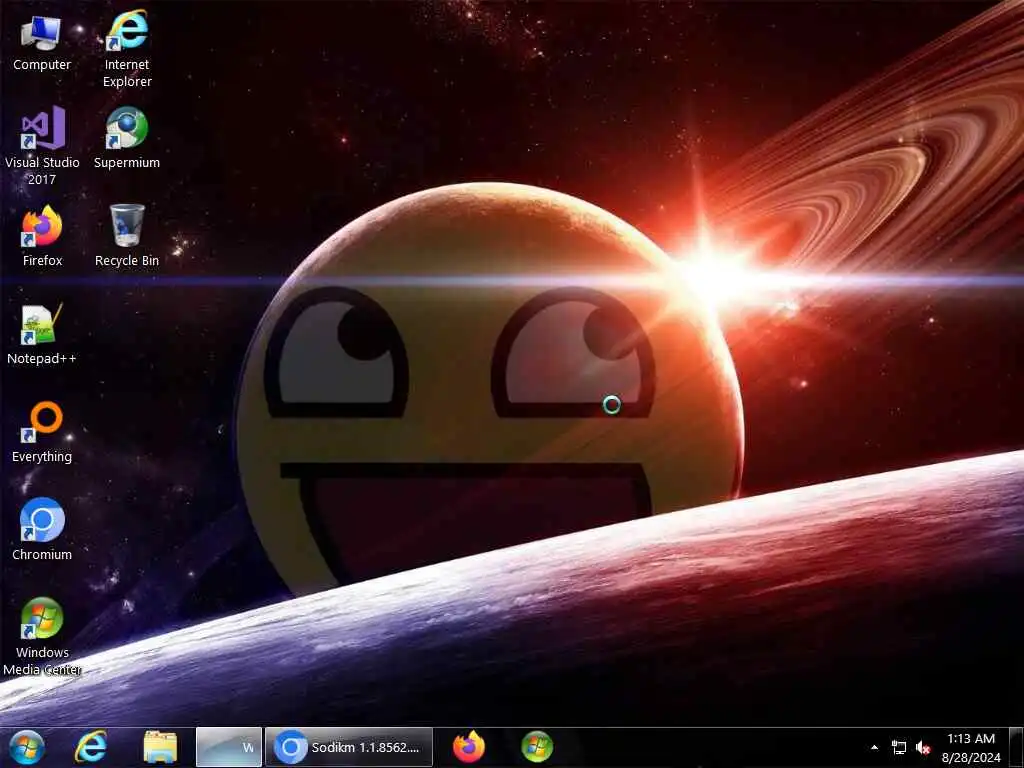Launch Internet Explorer from the taskbar

click(91, 747)
